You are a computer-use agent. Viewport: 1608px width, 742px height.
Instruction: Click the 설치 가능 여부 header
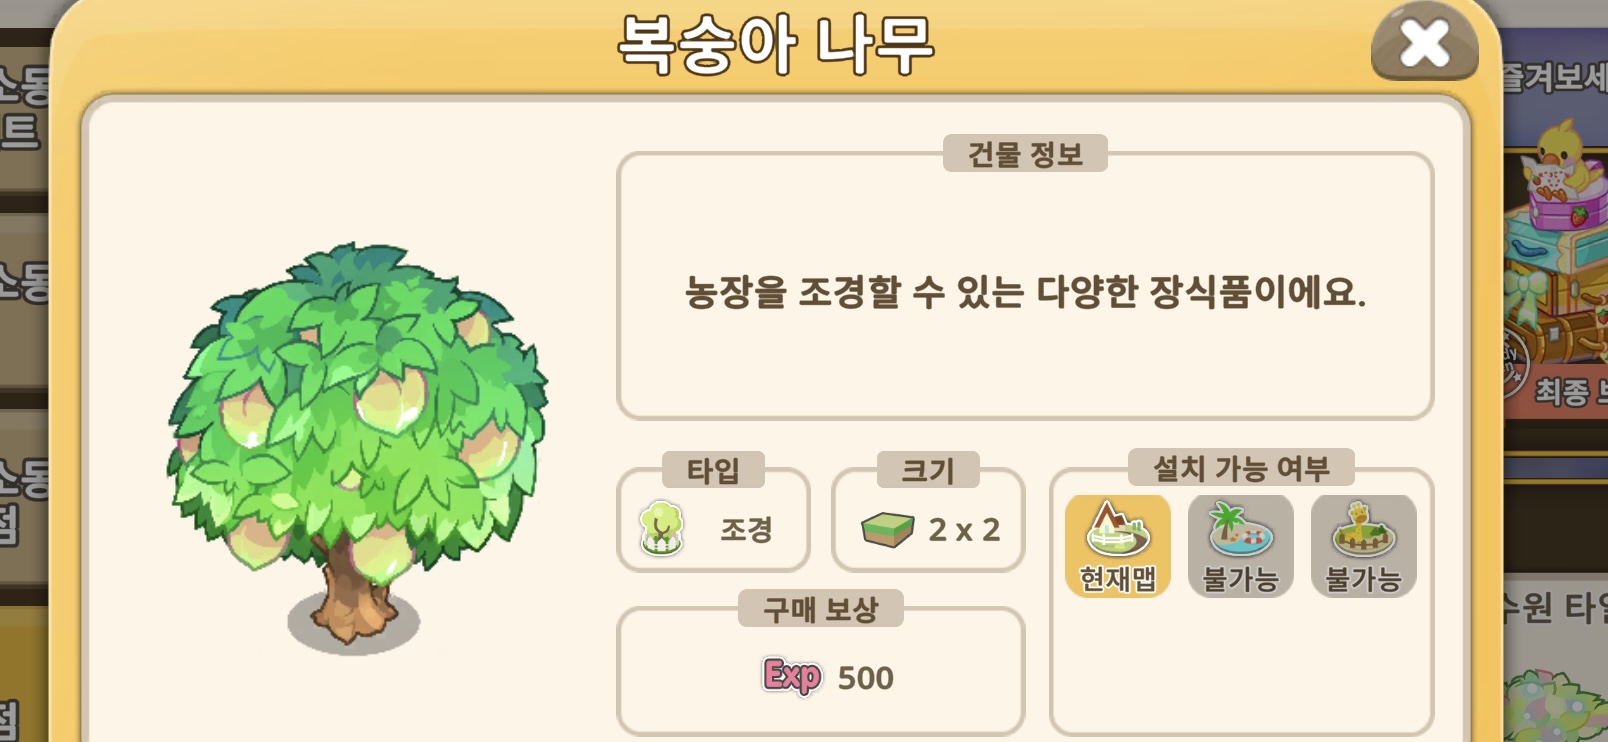coord(1241,467)
